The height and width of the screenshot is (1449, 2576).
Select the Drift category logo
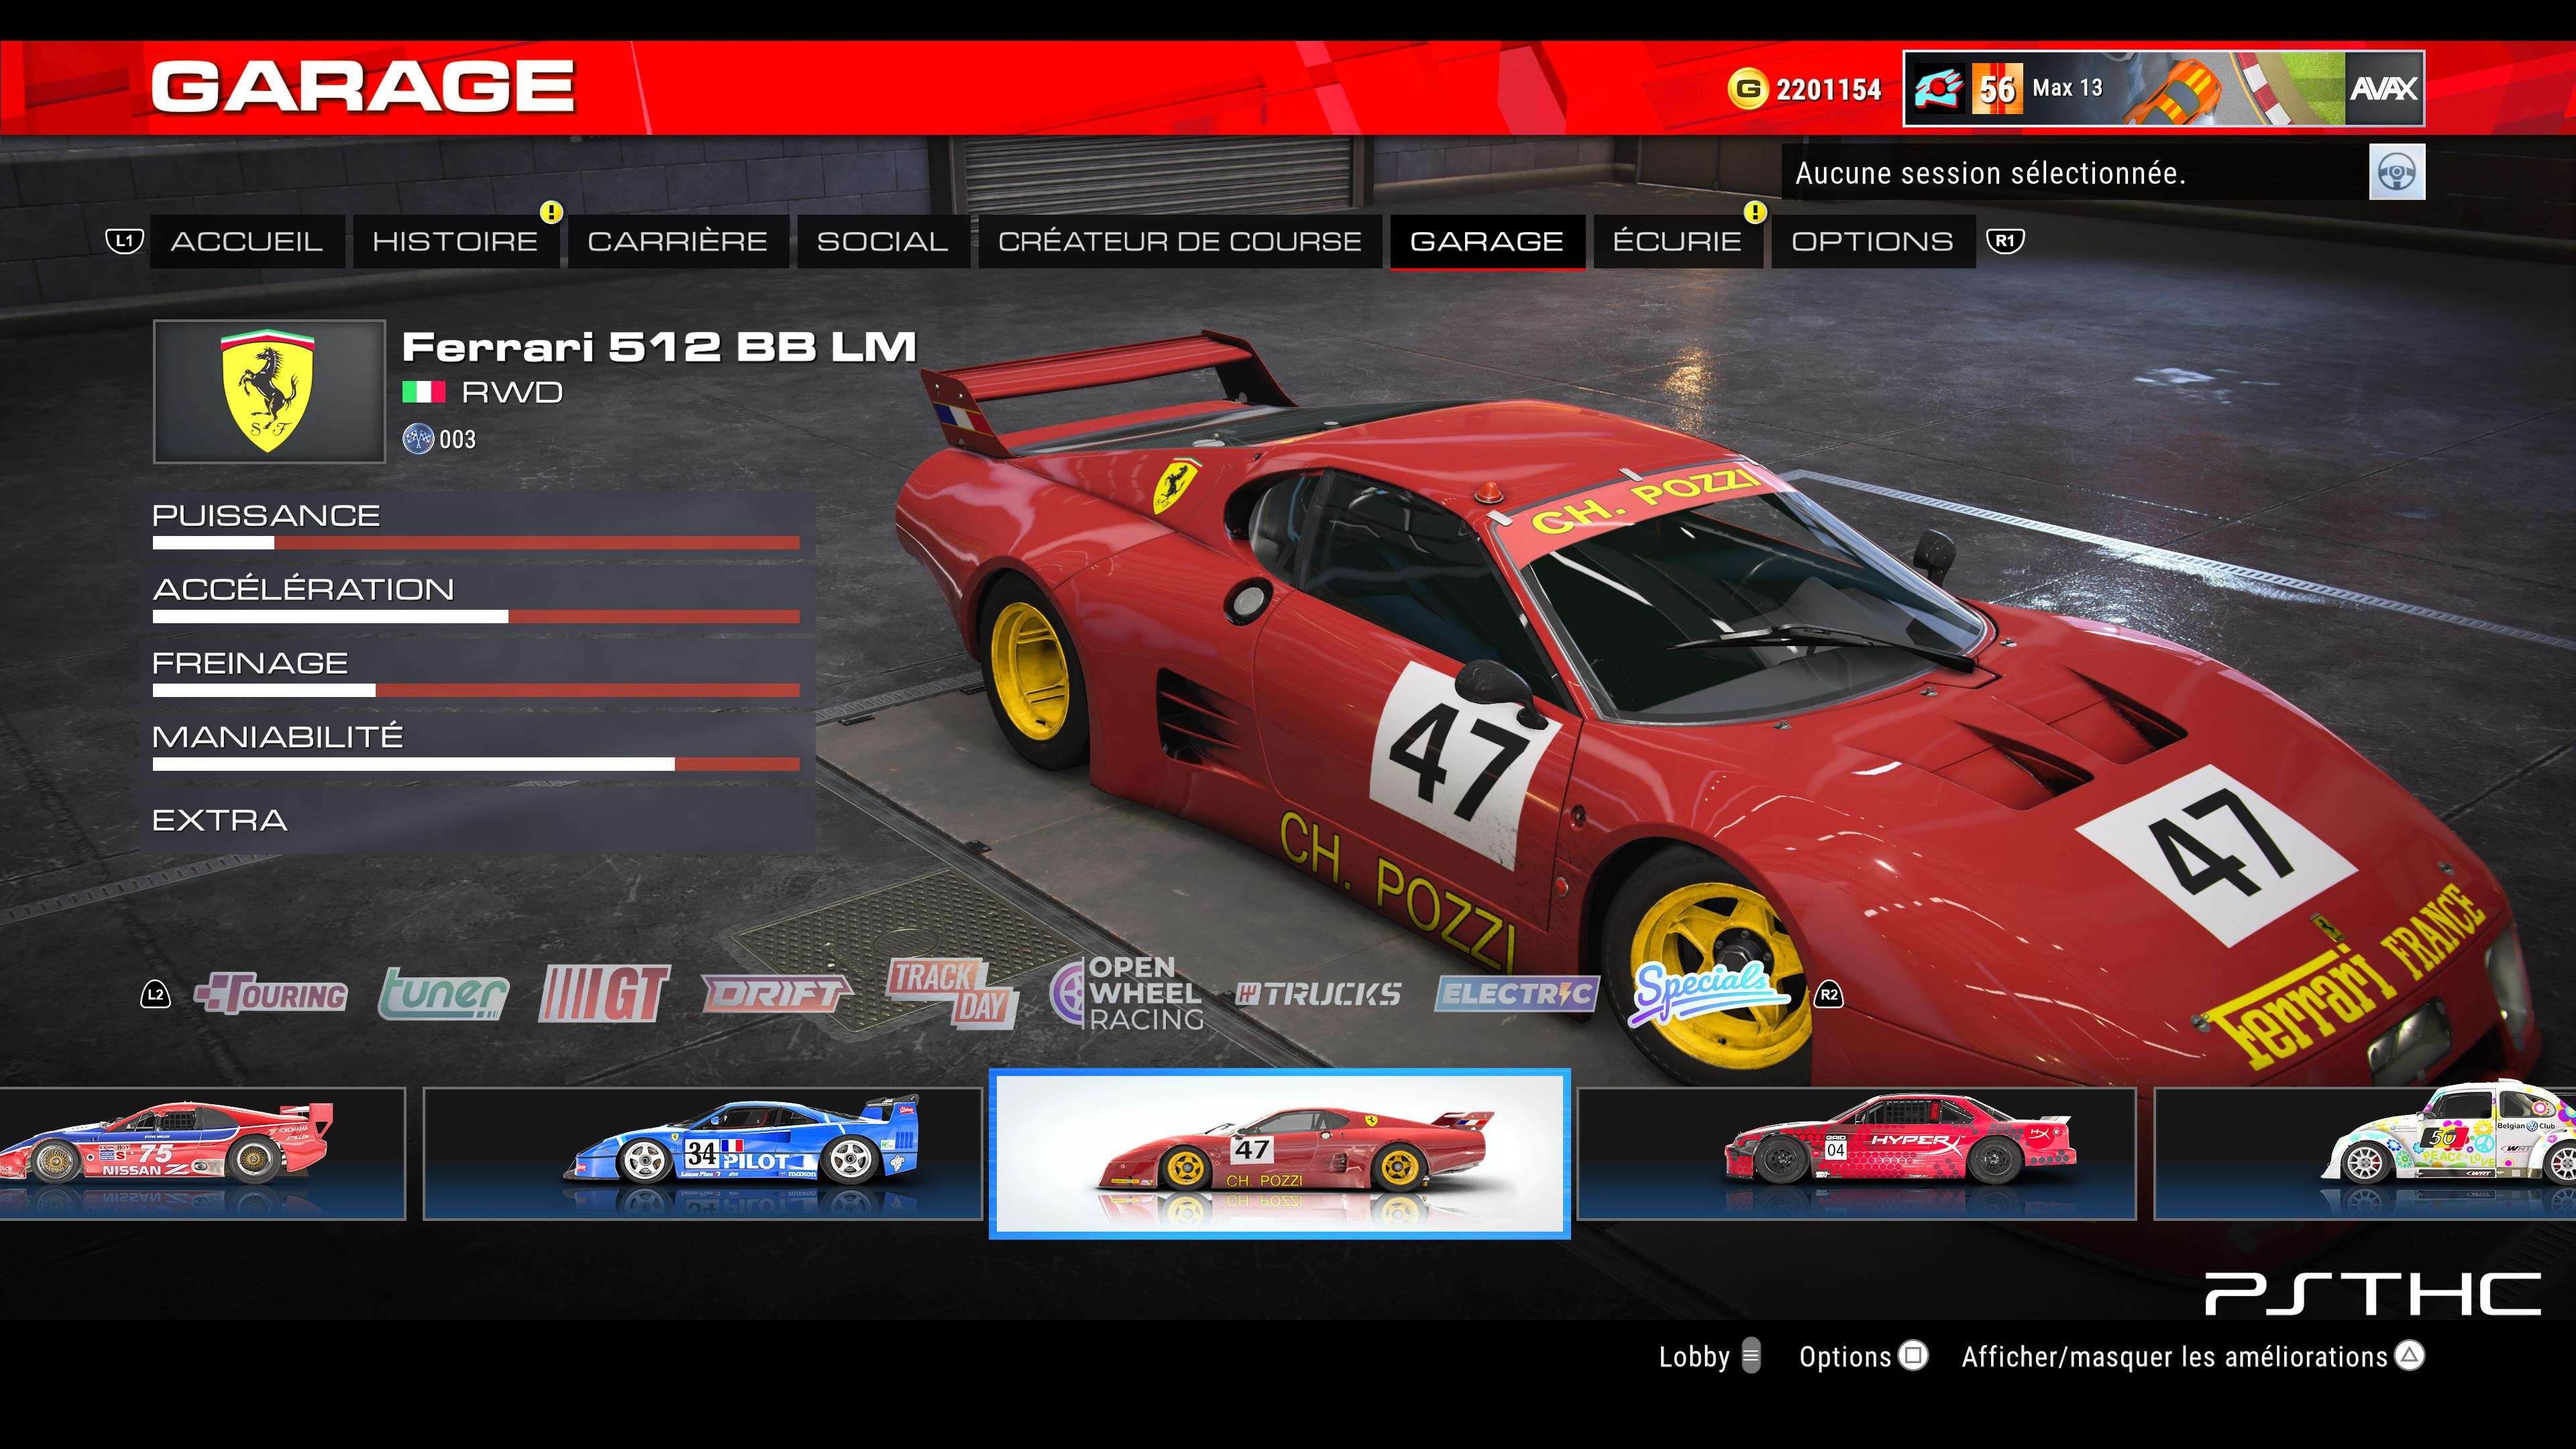point(776,994)
